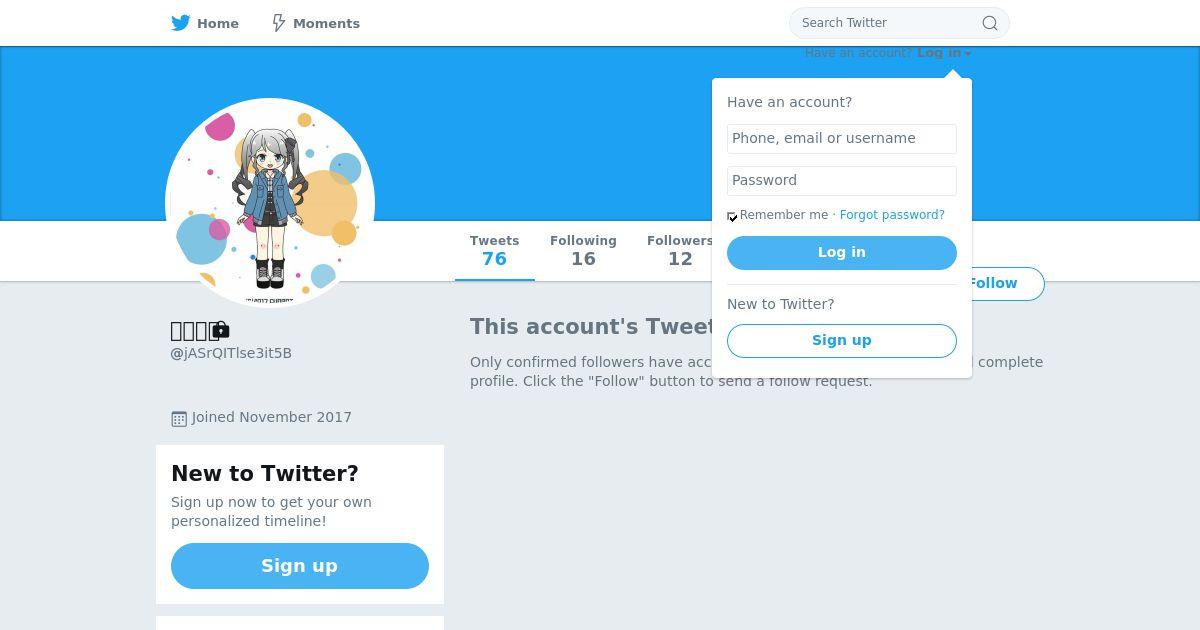The height and width of the screenshot is (630, 1200).
Task: Click Sign up in the login popup
Action: point(842,341)
